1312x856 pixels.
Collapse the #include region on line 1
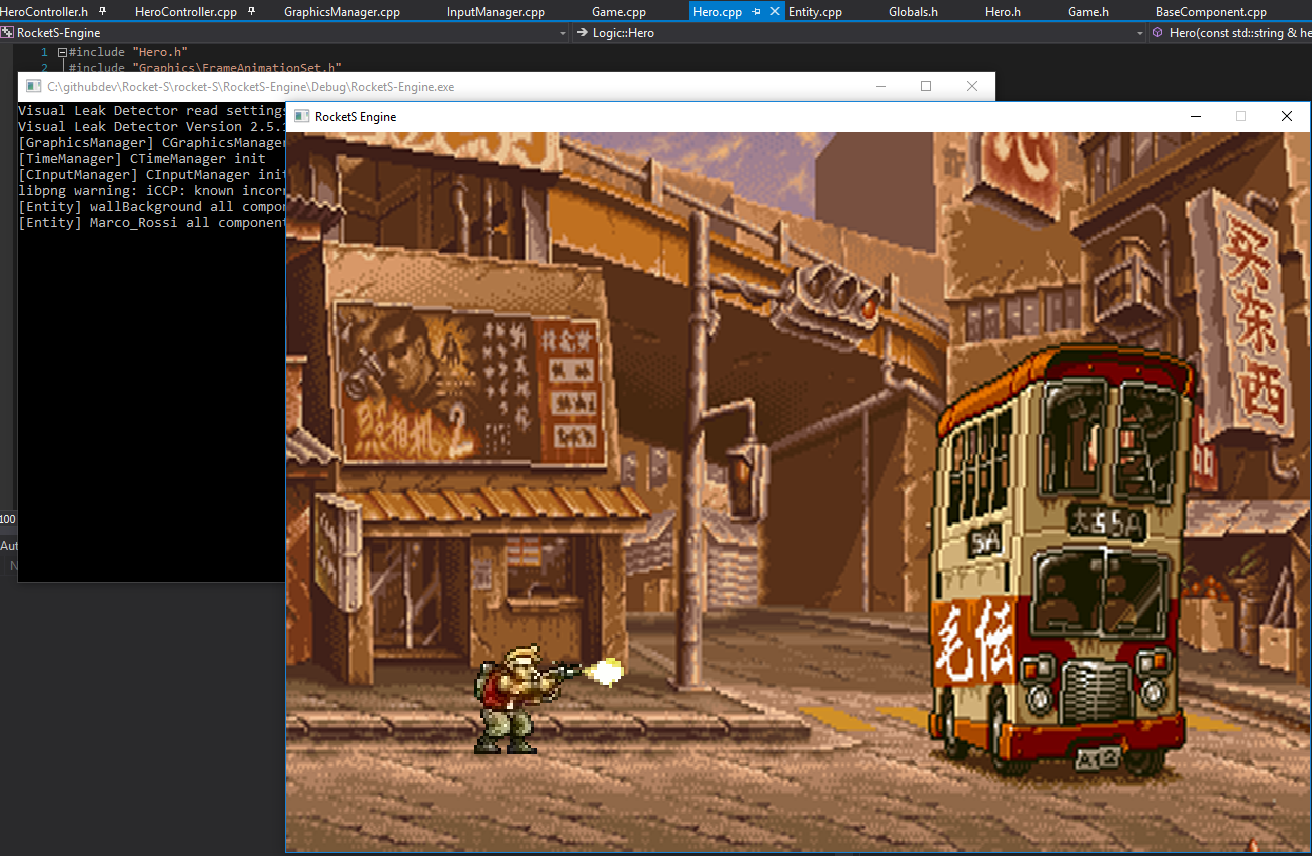tap(62, 52)
